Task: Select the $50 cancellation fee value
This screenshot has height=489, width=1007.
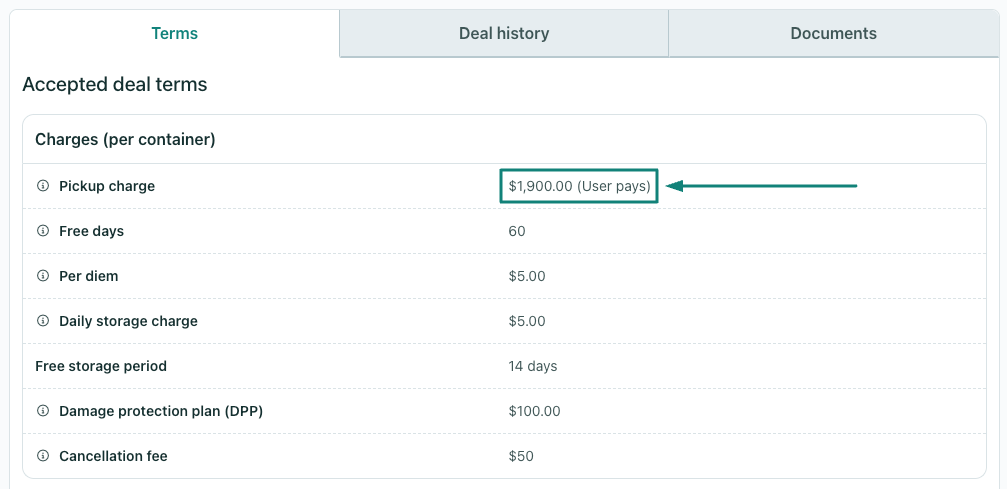Action: 521,456
